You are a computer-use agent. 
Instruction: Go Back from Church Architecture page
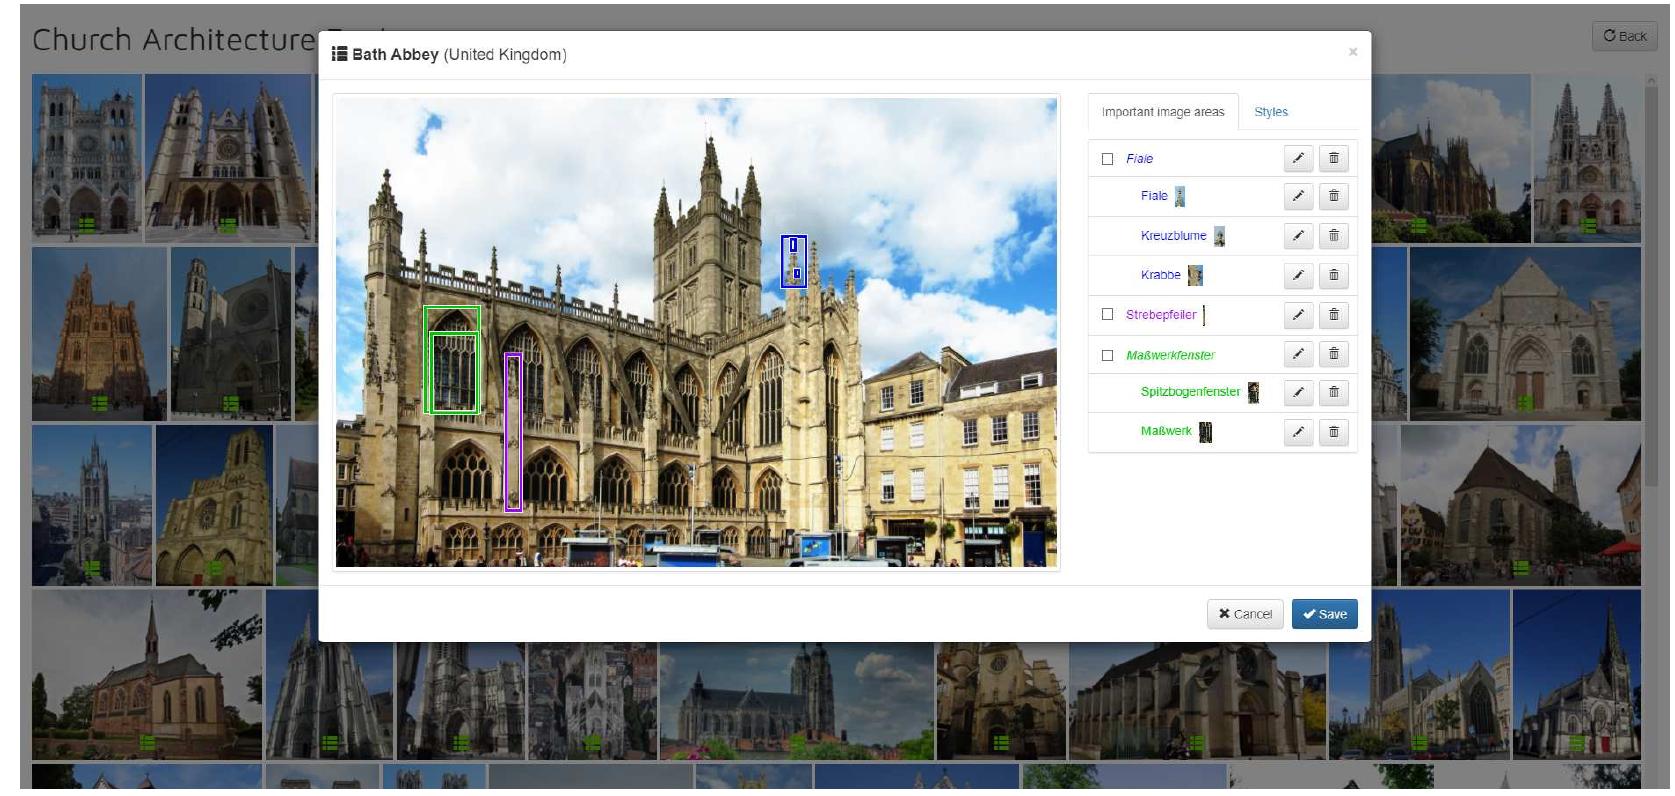1625,36
